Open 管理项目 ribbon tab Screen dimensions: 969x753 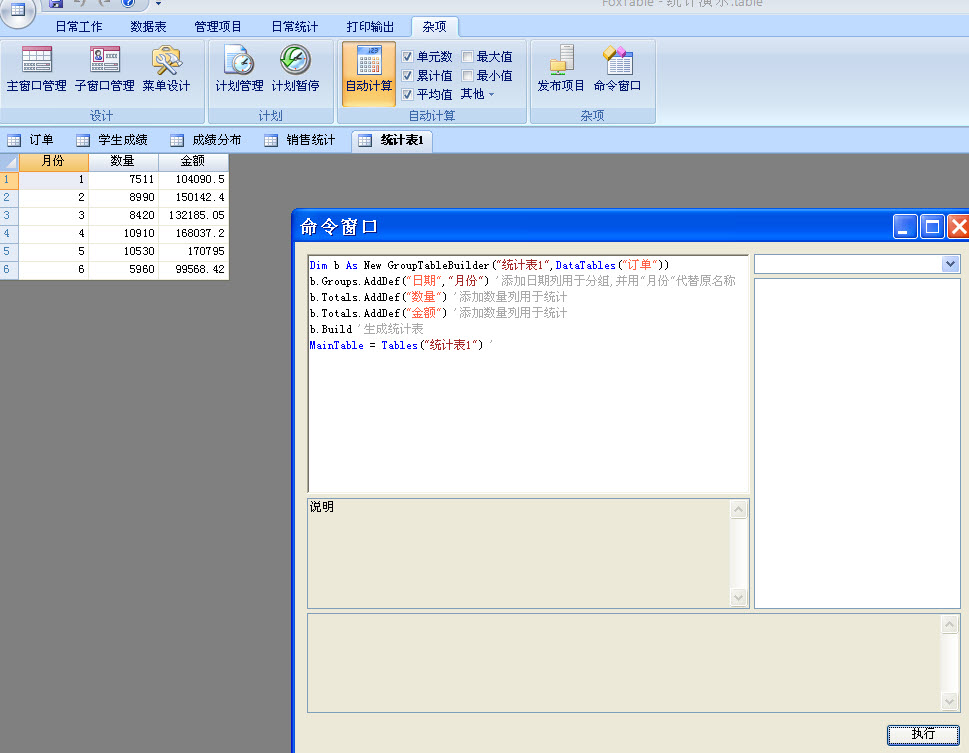coord(218,27)
